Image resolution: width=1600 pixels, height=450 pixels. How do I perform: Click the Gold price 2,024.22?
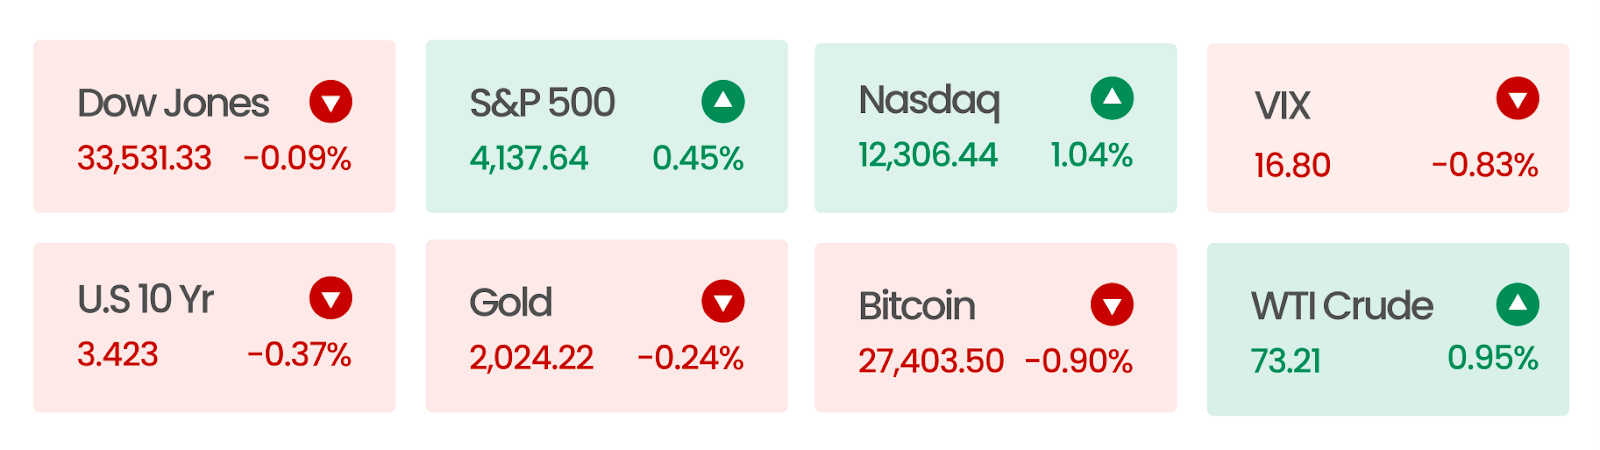point(532,358)
